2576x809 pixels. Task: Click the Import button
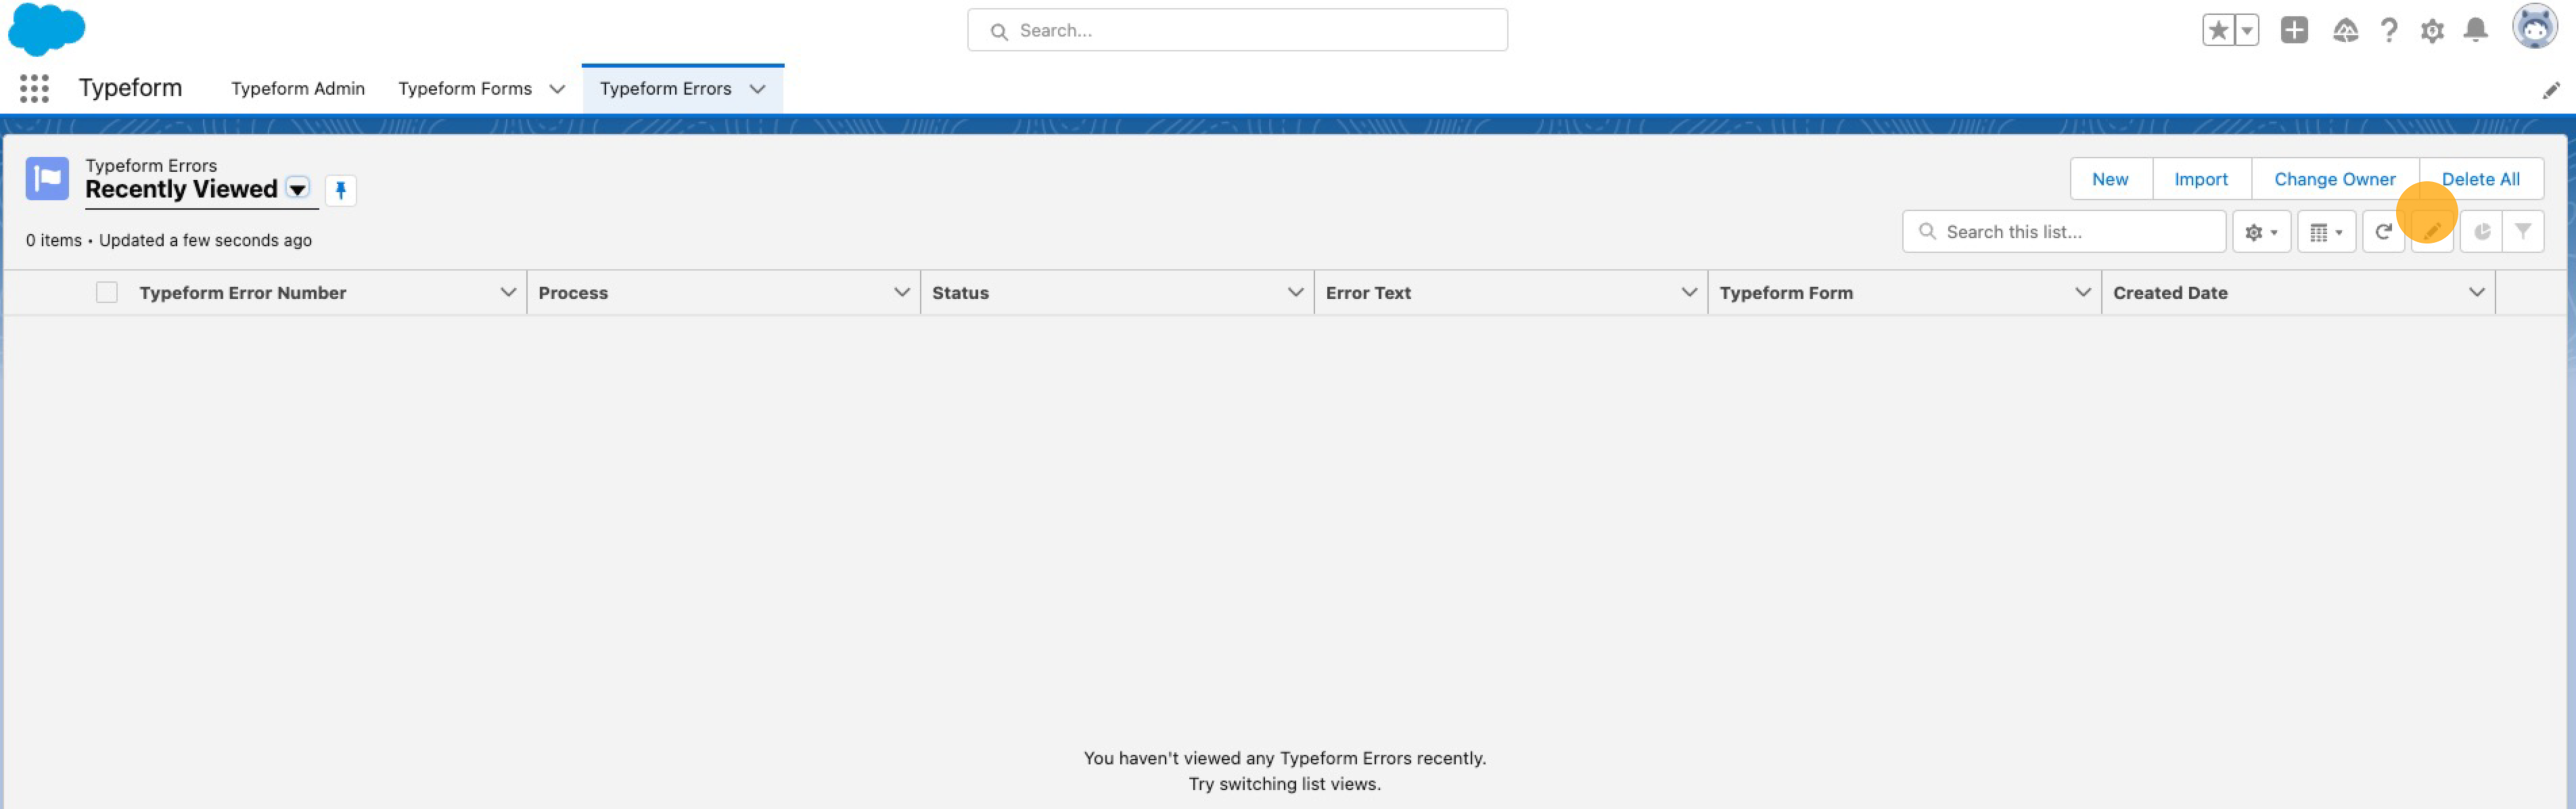(2201, 179)
